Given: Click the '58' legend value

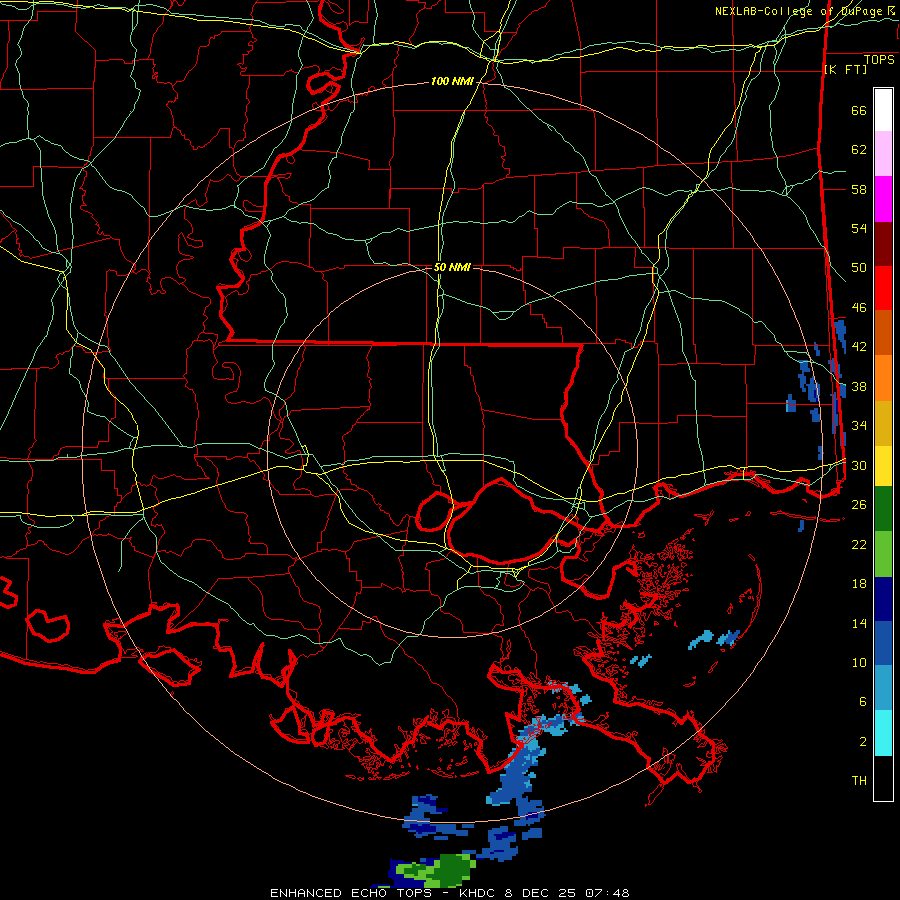Looking at the screenshot, I should coord(859,189).
